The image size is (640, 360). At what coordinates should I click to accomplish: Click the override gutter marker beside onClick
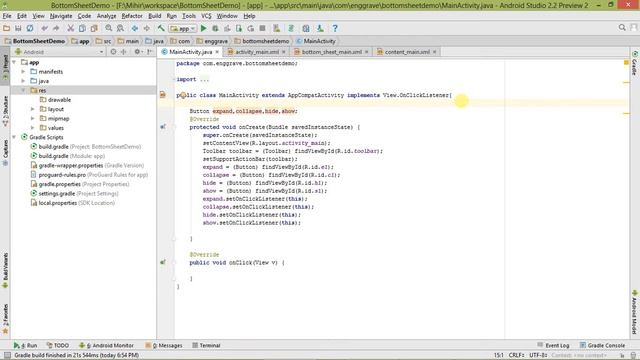pos(163,262)
